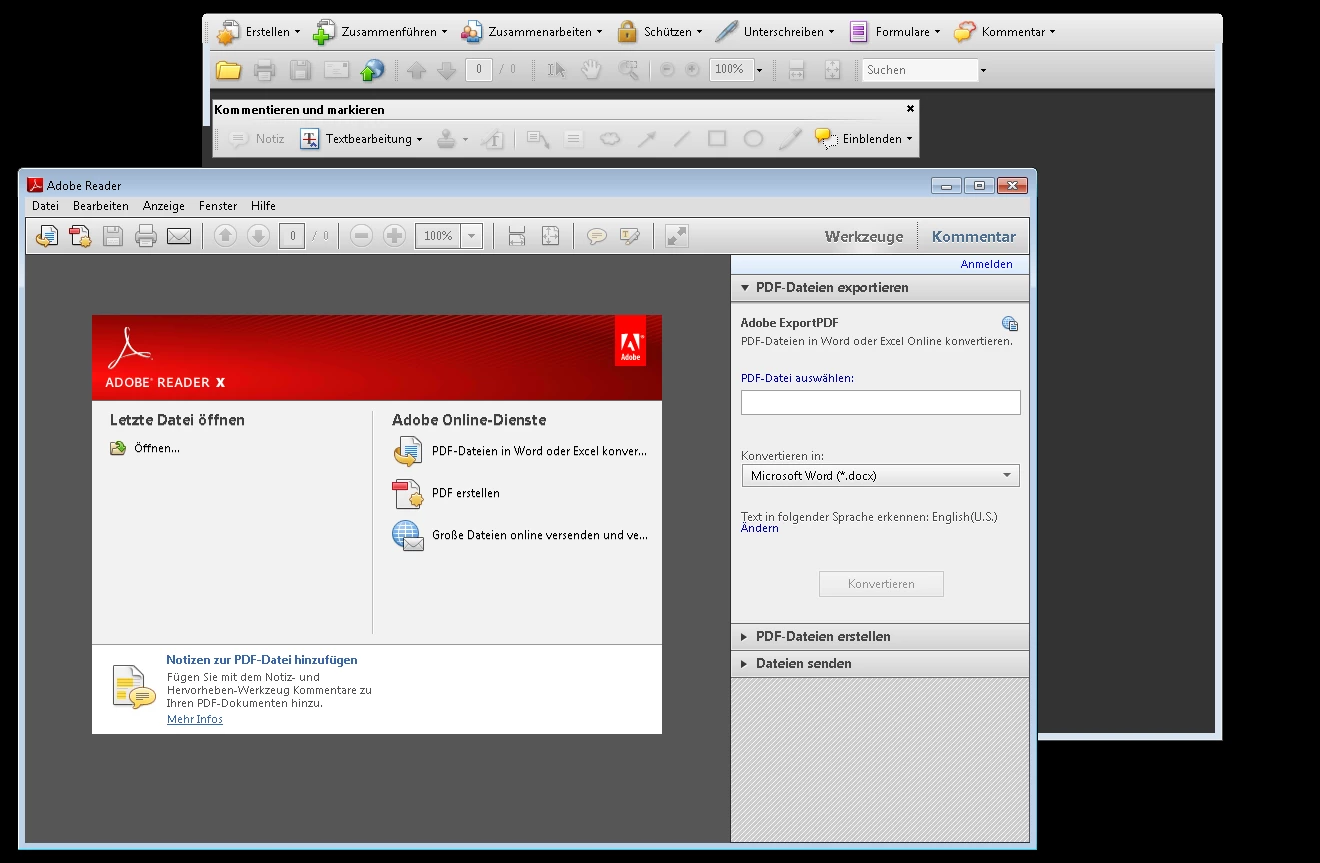Open the Formulare dropdown menu

point(895,32)
